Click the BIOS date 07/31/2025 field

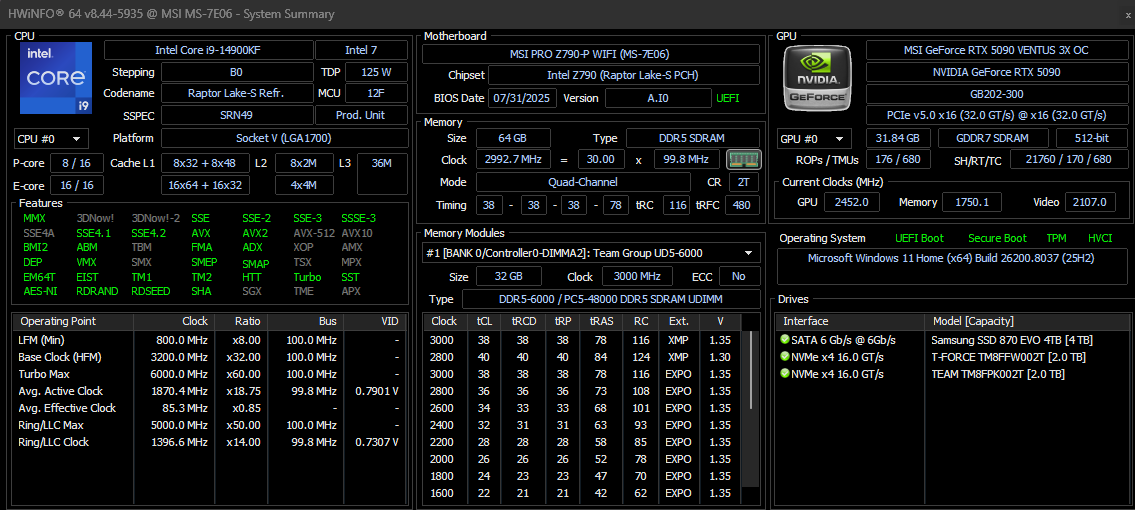523,98
